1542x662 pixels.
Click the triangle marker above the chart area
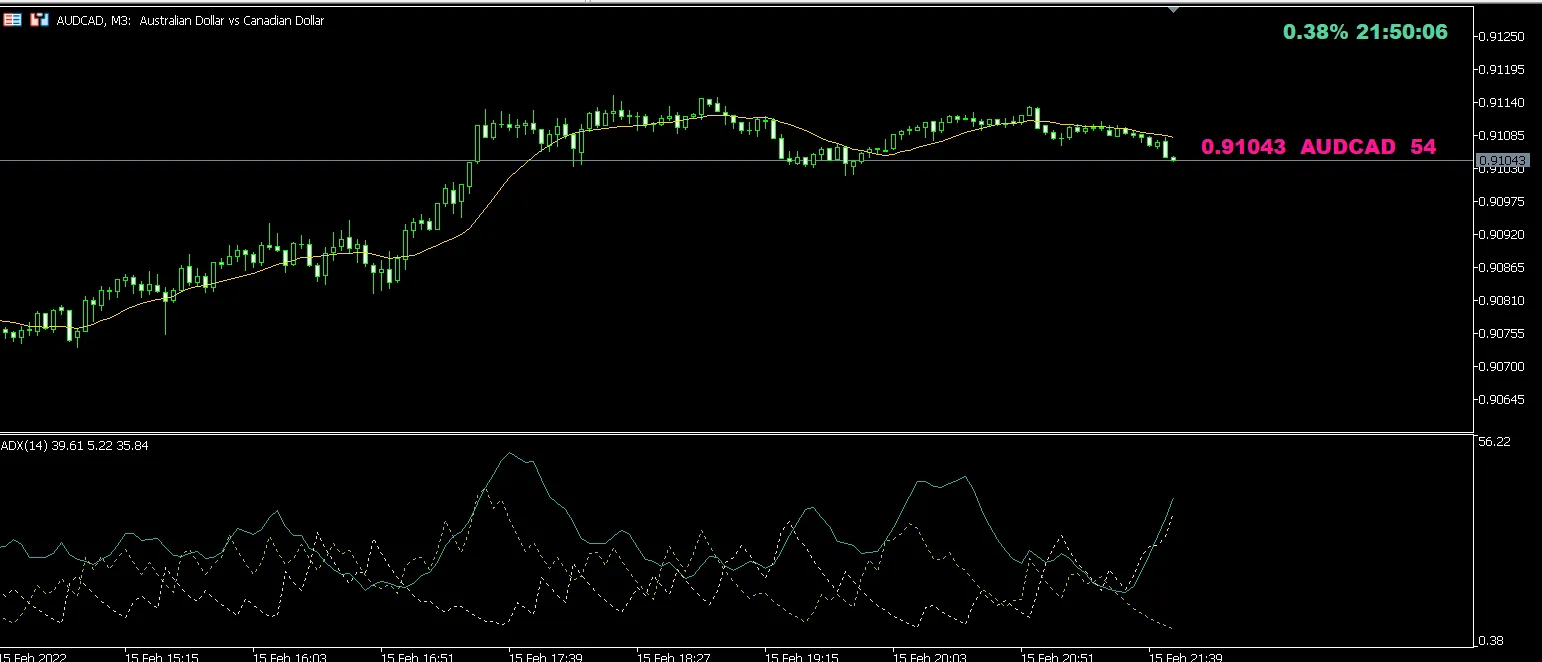(1172, 10)
